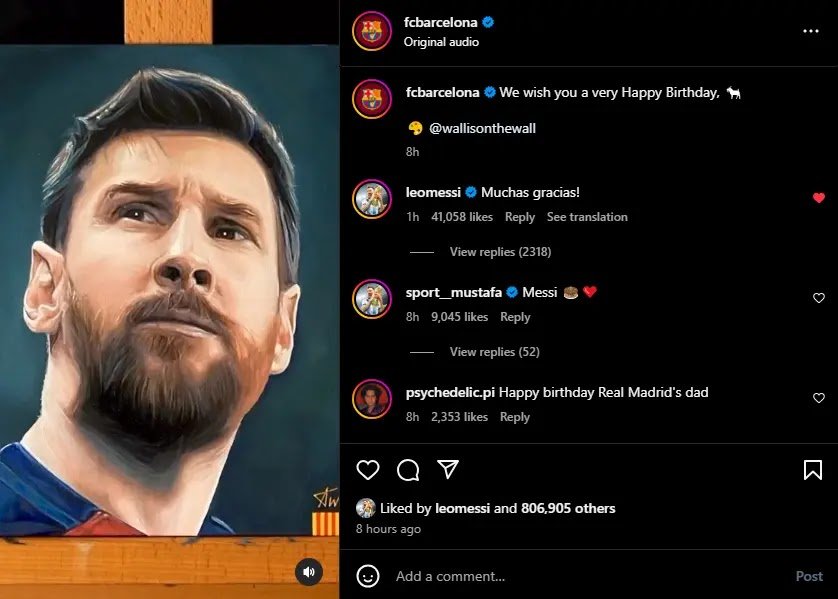Unlike leomessi's comment red heart

point(819,198)
